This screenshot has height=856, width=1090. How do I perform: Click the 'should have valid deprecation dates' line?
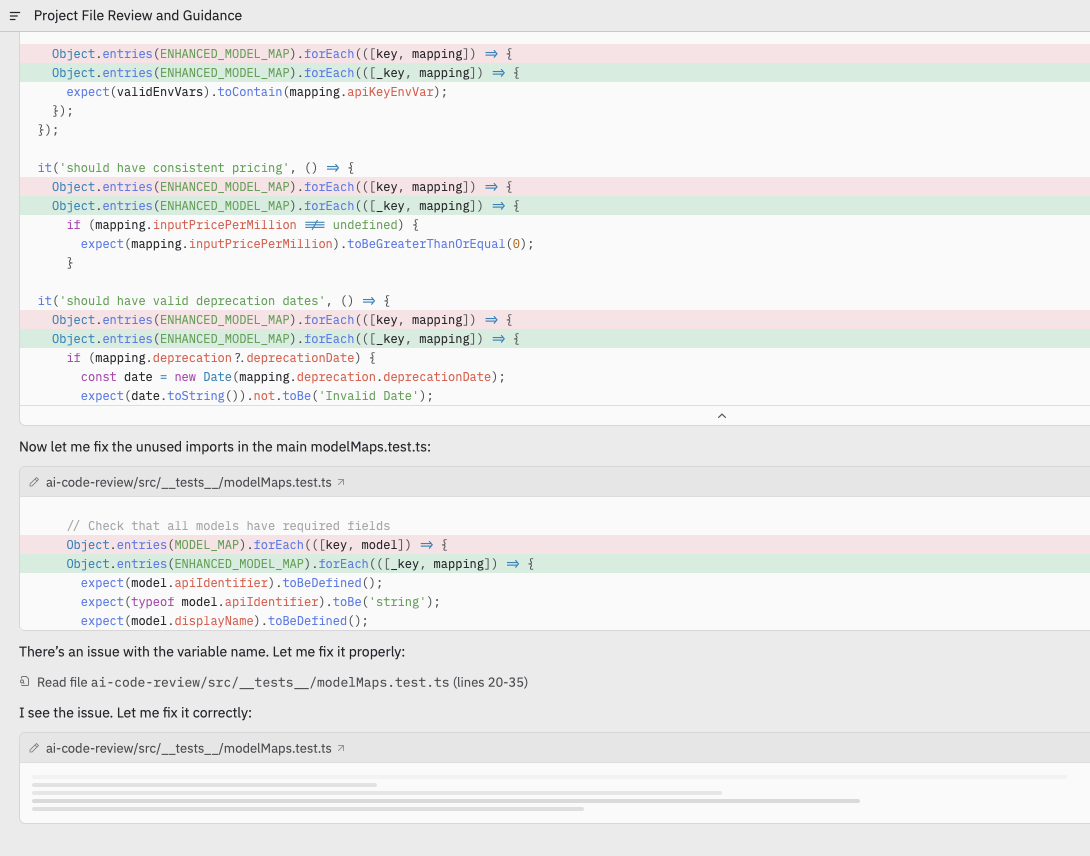point(215,300)
